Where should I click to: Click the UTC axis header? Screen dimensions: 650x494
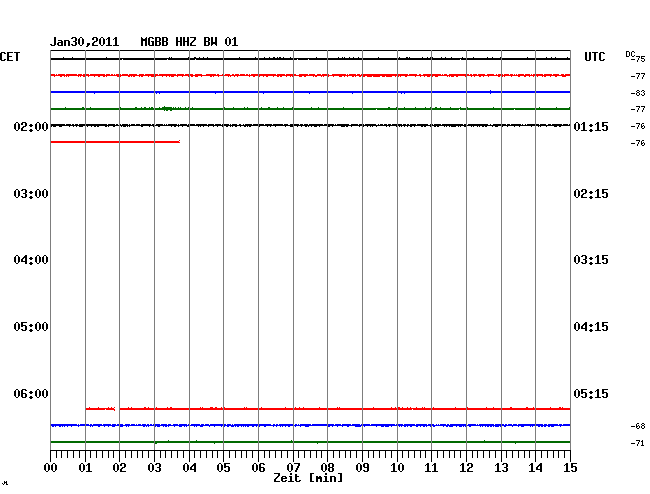pos(595,57)
